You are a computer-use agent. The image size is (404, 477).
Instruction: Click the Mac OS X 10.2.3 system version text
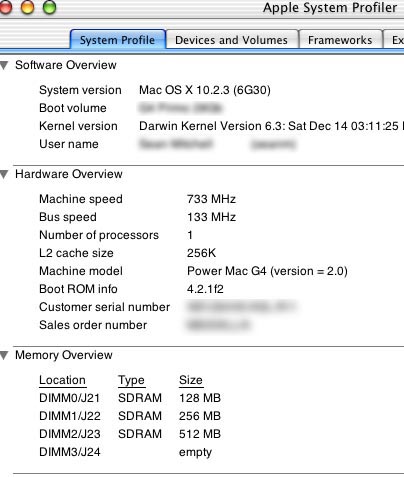click(205, 90)
